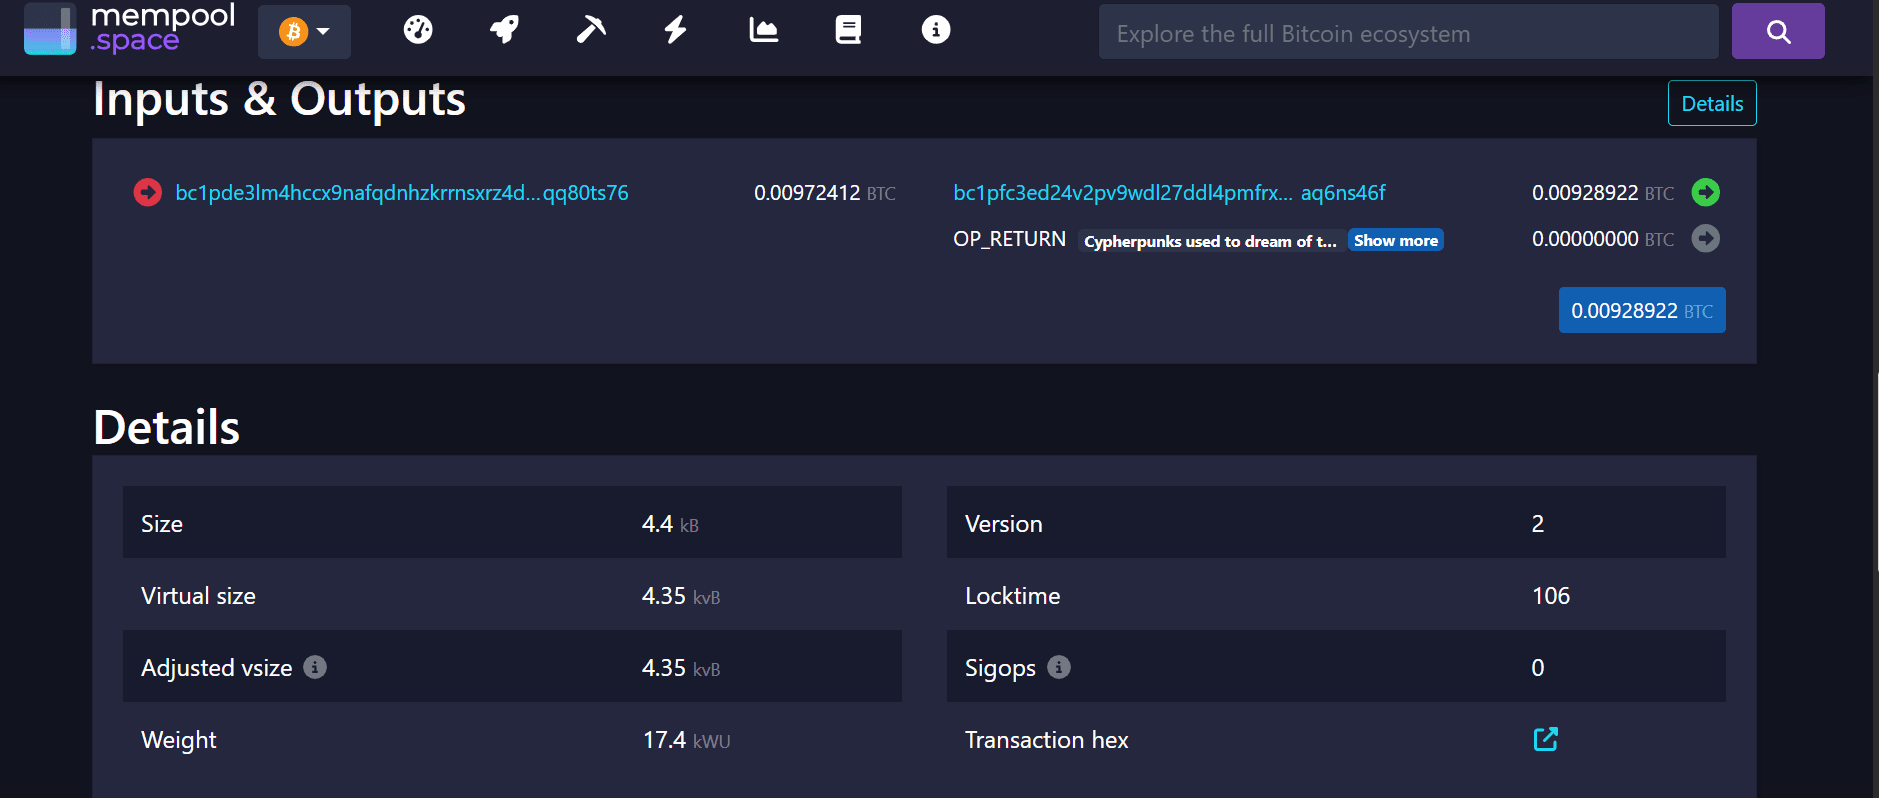Viewport: 1879px width, 798px height.
Task: Click the green output arrow icon
Action: click(x=1705, y=192)
